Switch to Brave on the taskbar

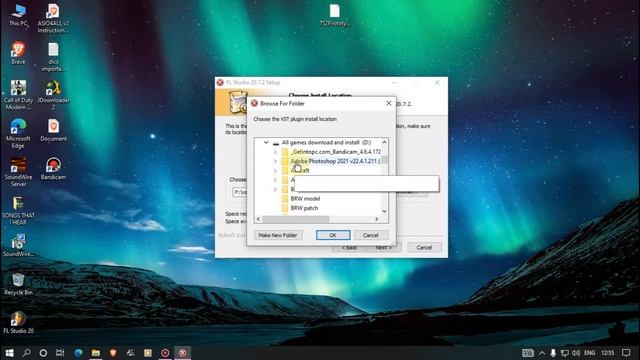tap(113, 353)
